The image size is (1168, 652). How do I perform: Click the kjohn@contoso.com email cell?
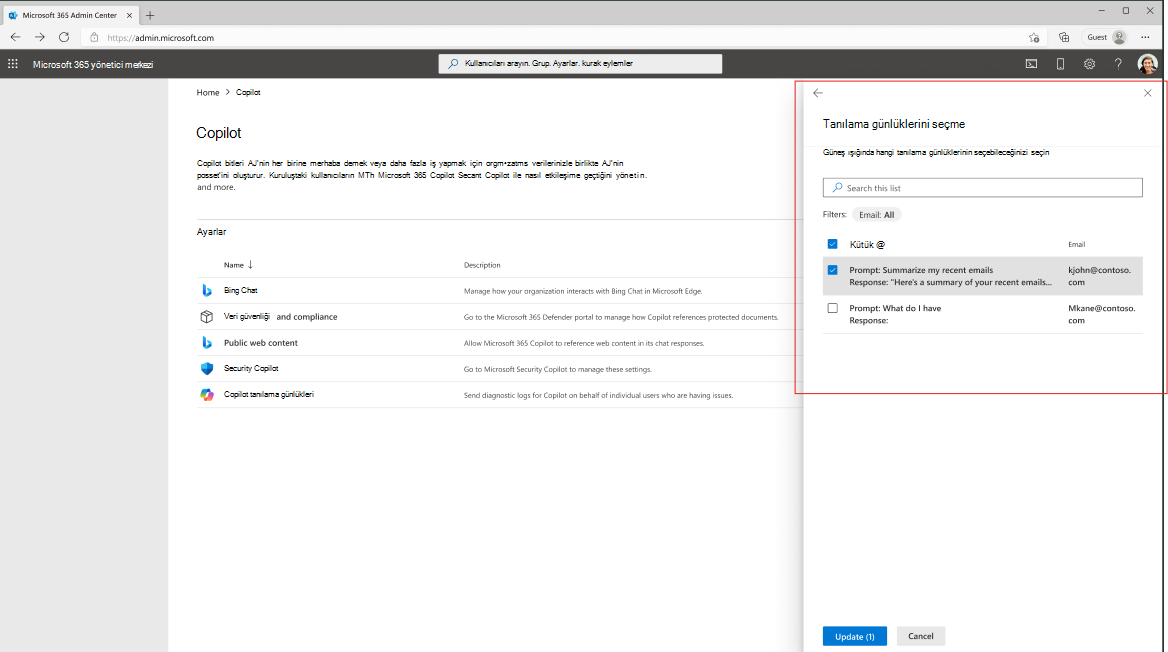[1099, 276]
